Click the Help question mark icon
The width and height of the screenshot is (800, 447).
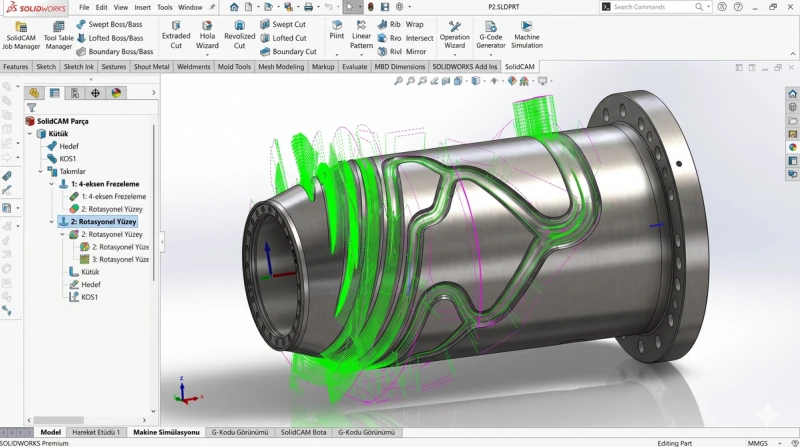pyautogui.click(x=738, y=7)
